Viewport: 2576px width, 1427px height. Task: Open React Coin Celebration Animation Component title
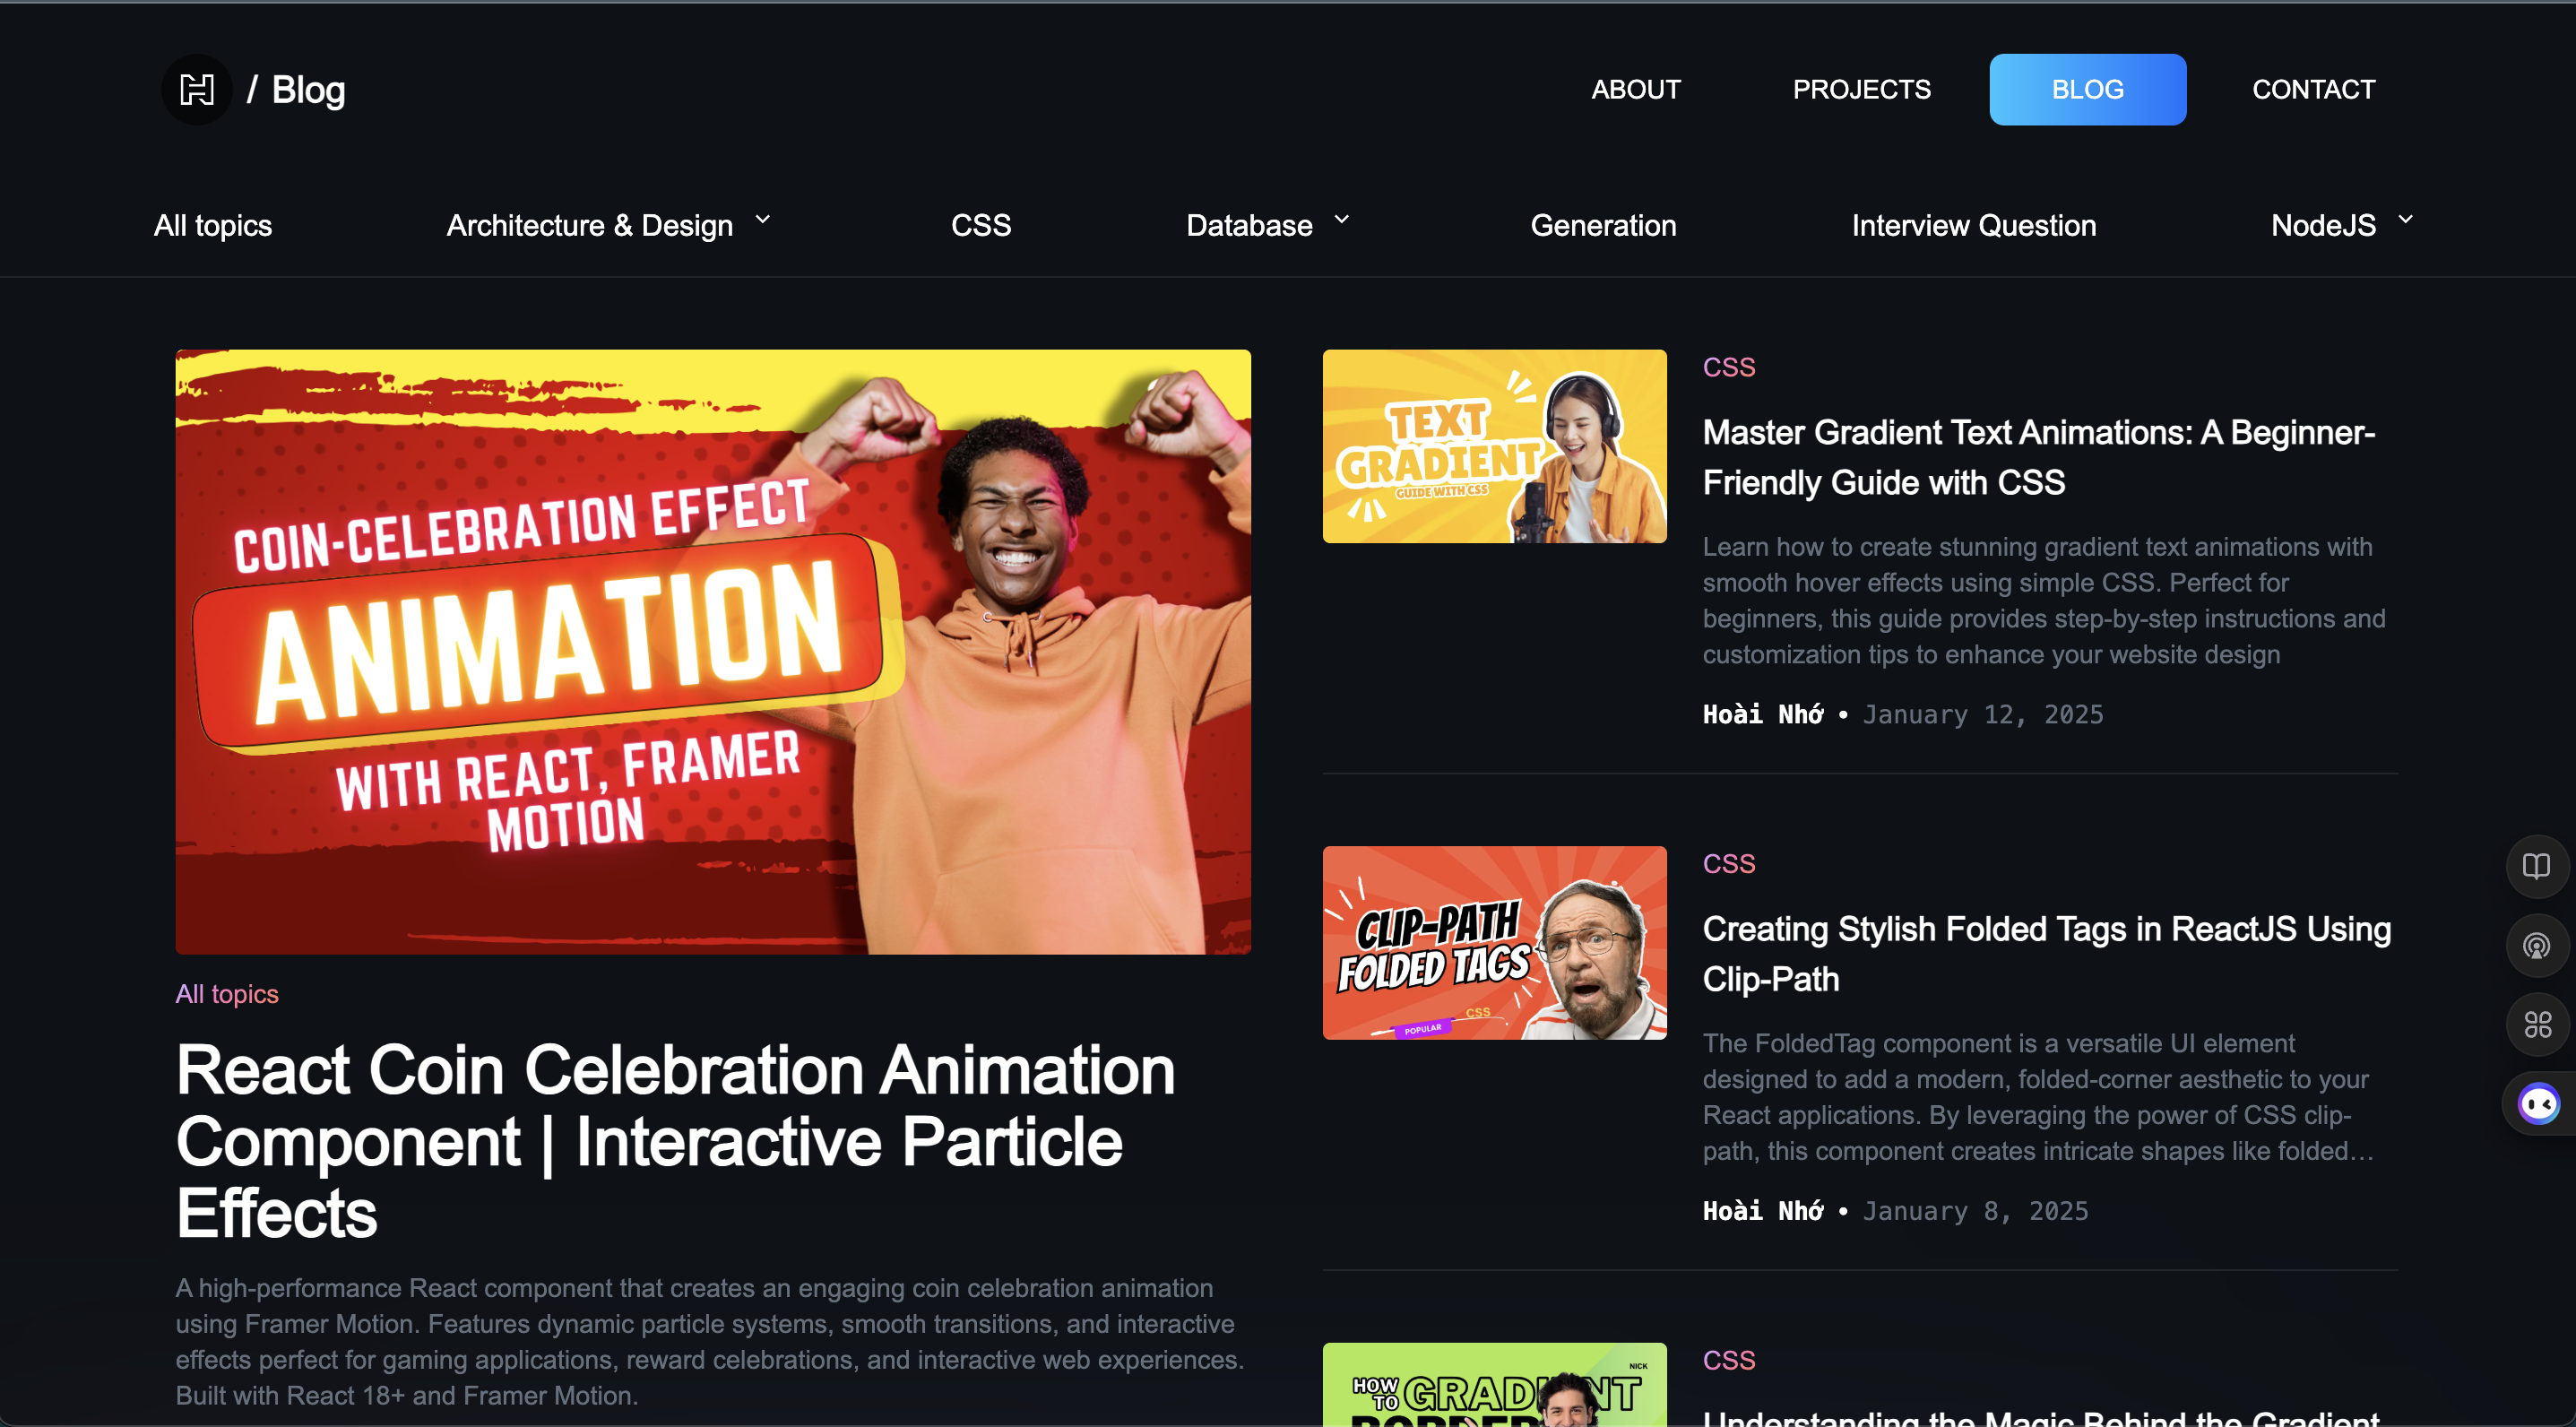click(x=676, y=1142)
